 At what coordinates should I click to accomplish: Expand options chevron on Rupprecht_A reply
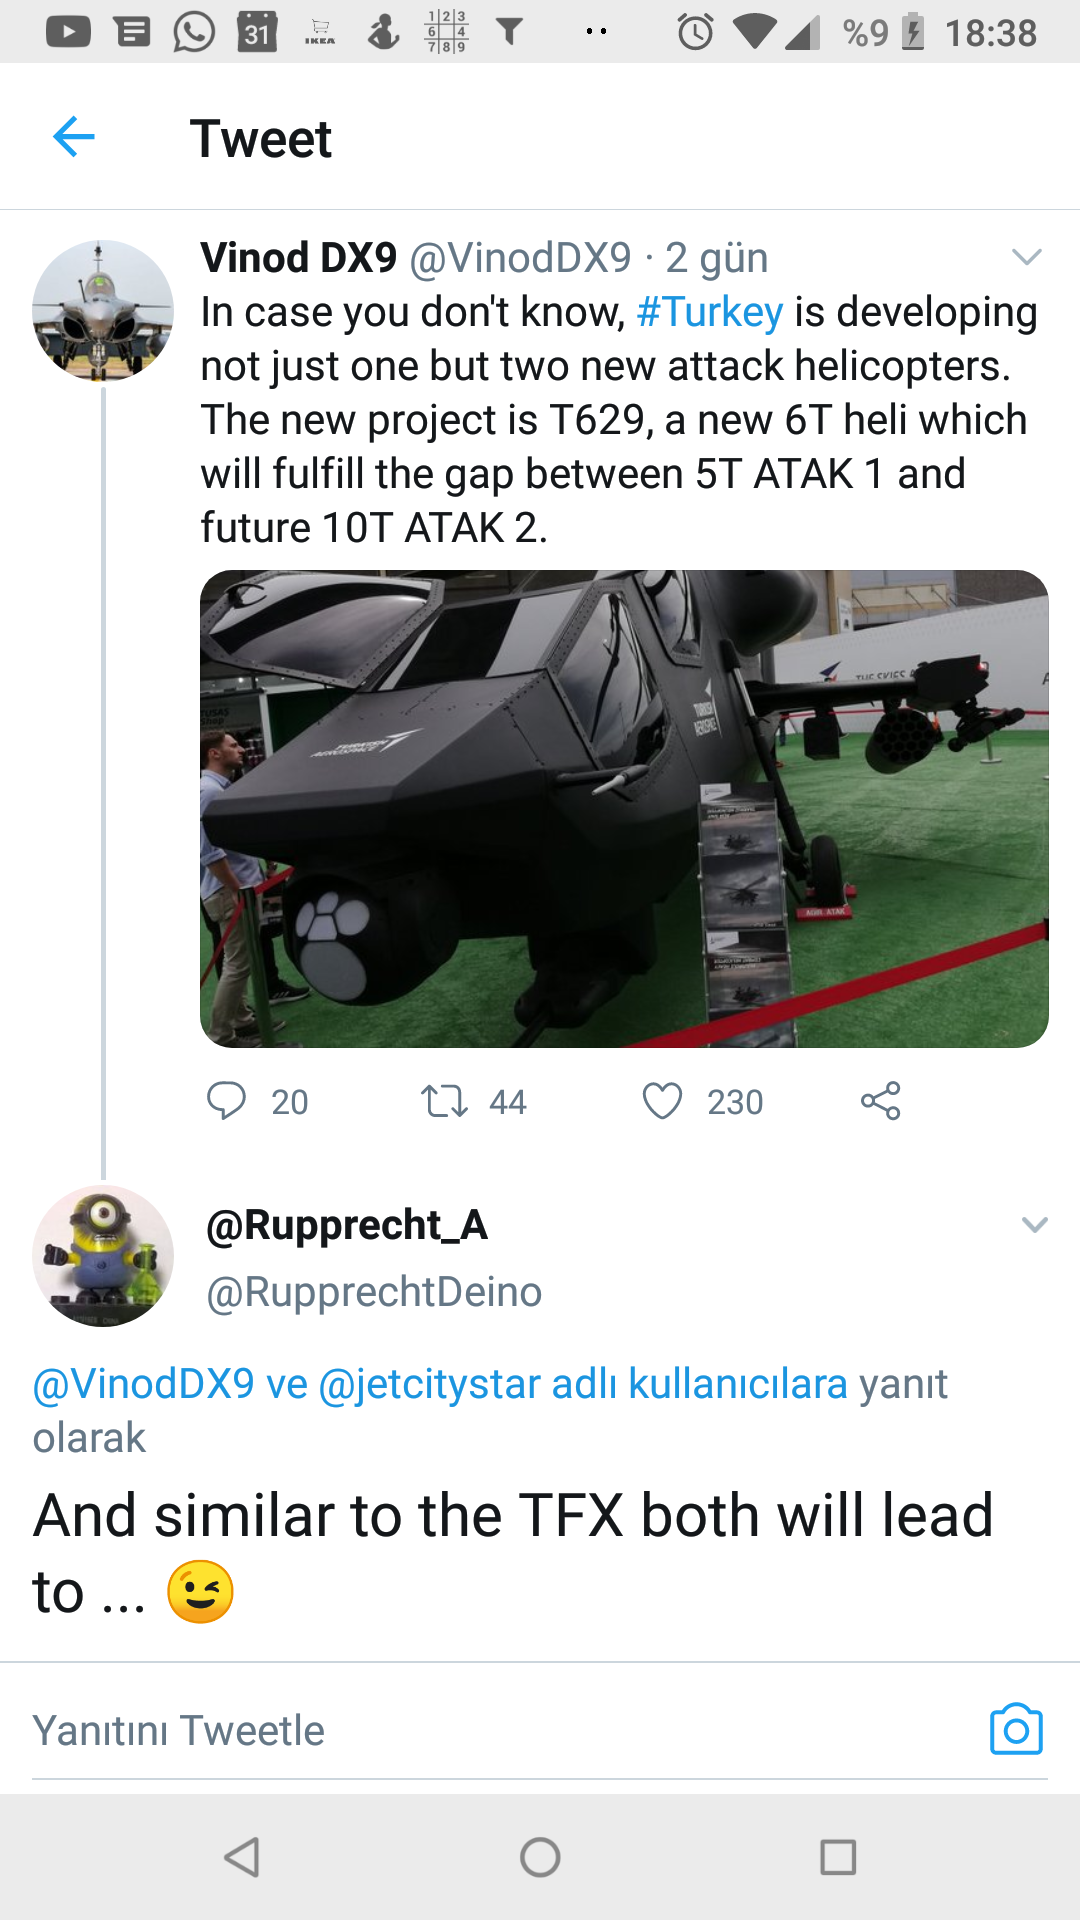pyautogui.click(x=1035, y=1225)
